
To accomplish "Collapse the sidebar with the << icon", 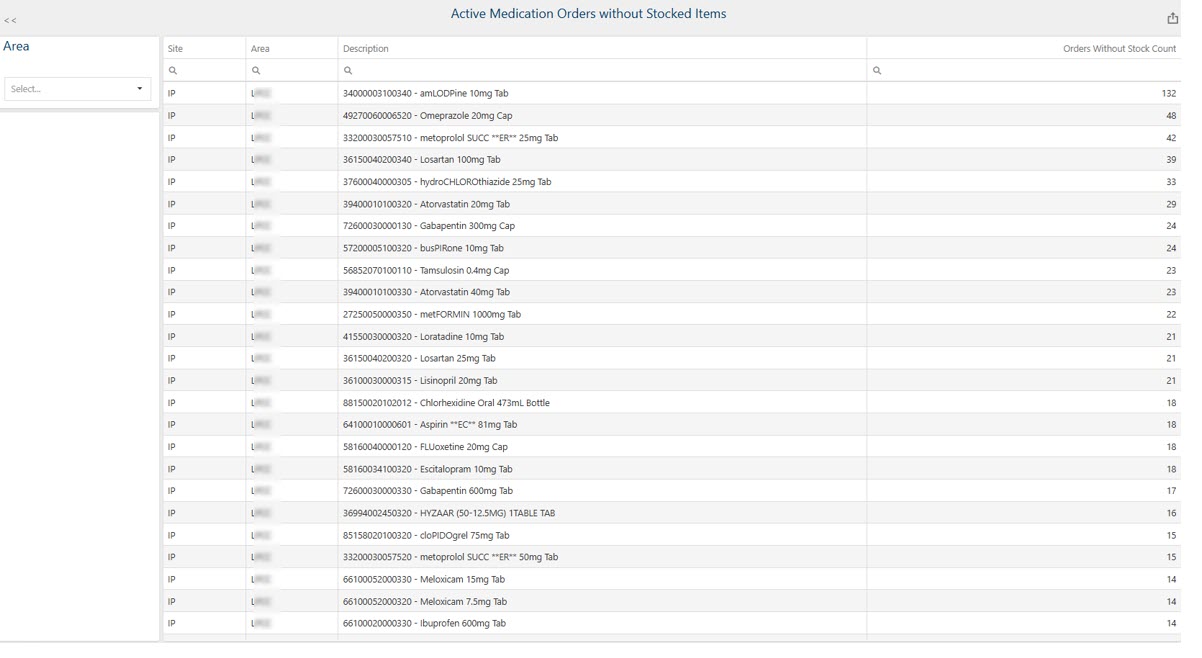I will (x=10, y=20).
